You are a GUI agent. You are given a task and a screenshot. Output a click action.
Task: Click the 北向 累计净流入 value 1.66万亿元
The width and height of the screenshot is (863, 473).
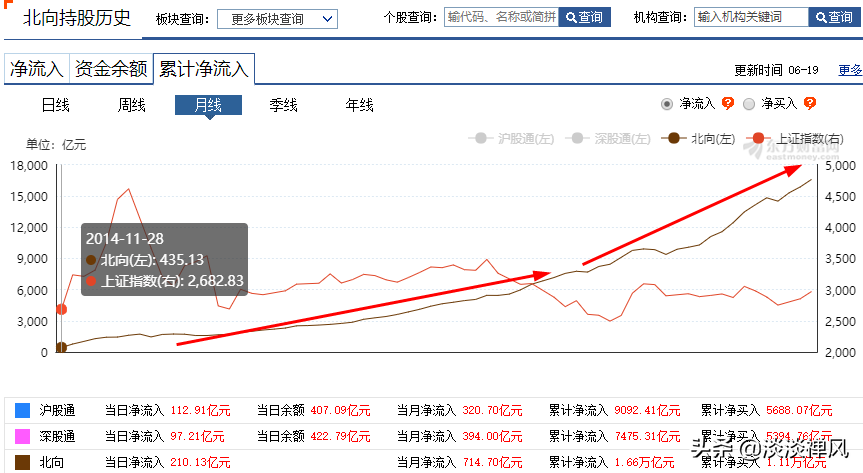[x=644, y=463]
